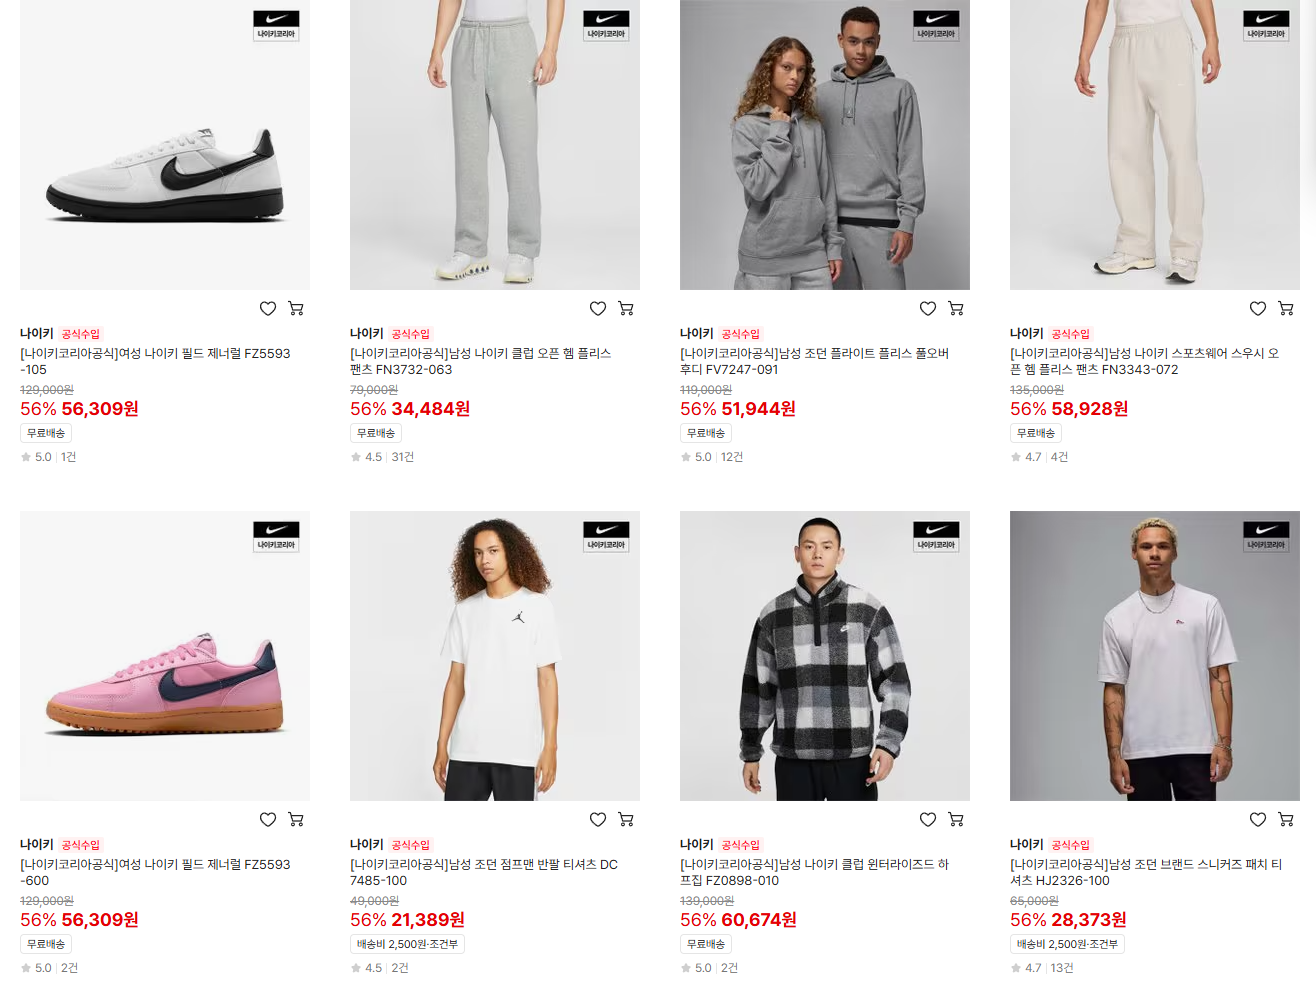Click cart icon for Jordan Jumpman t-shirt
Screen dimensions: 1316x988
point(626,820)
